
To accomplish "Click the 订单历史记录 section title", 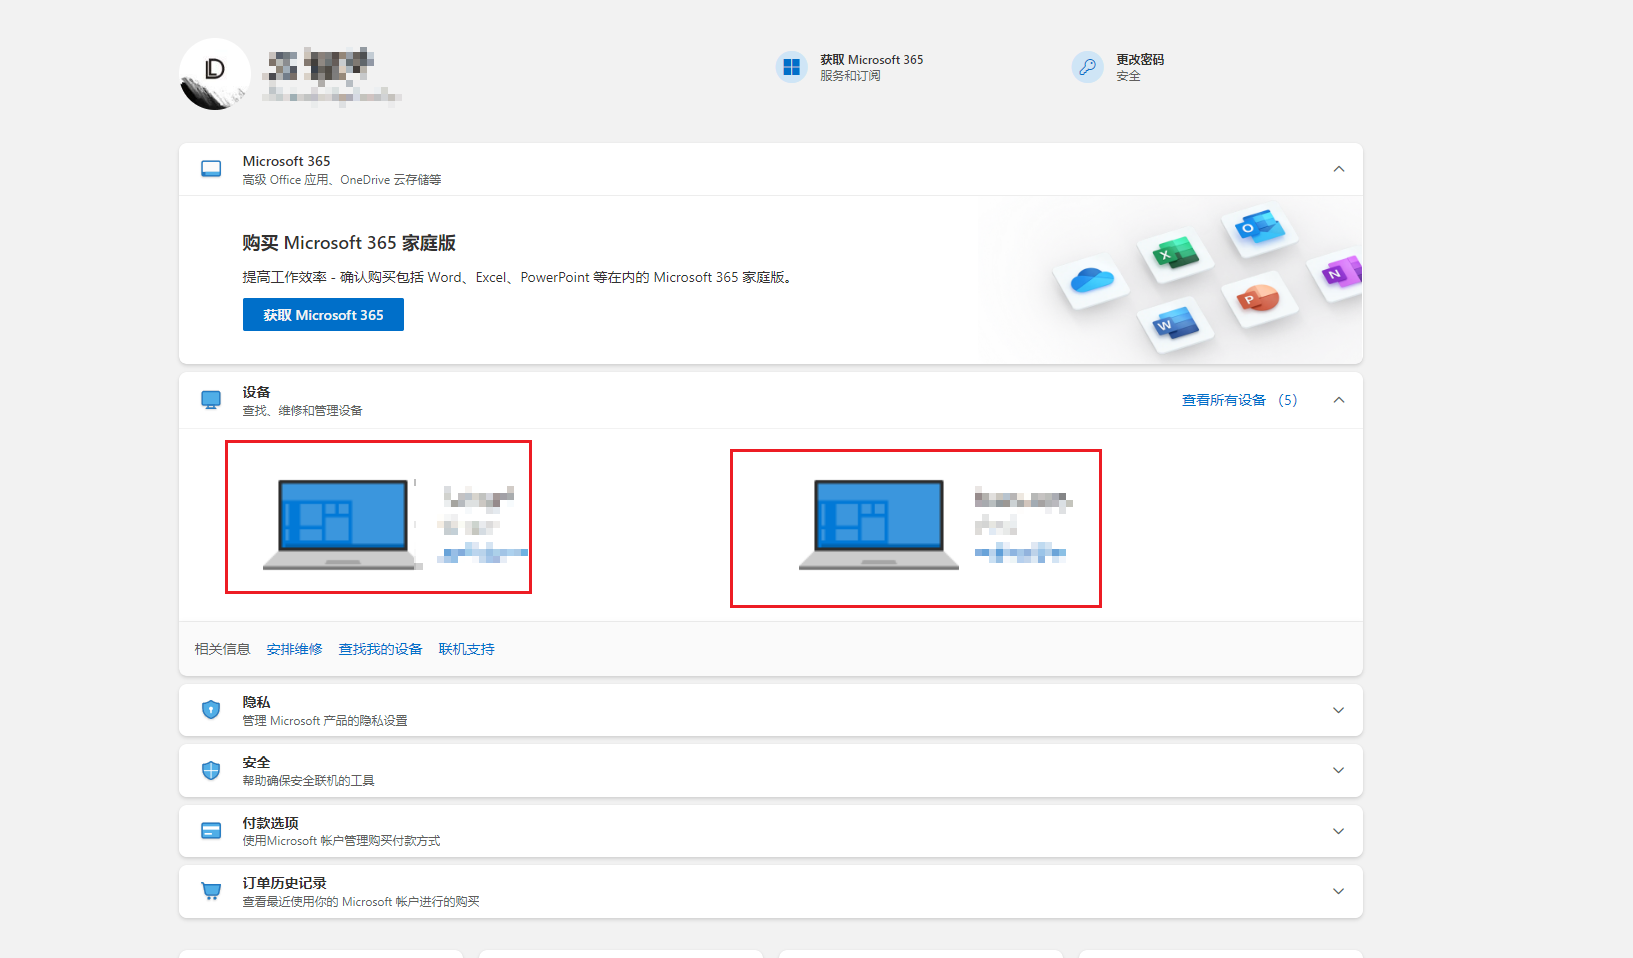I will pyautogui.click(x=285, y=883).
